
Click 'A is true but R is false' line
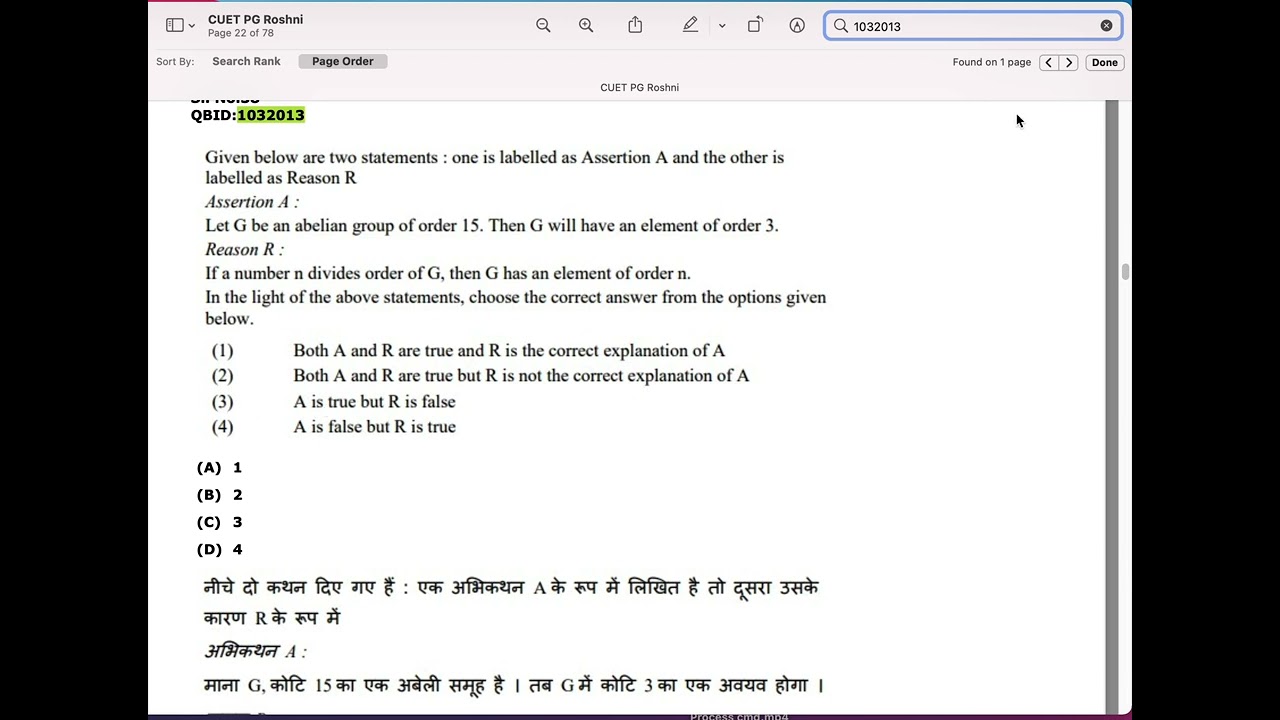(374, 402)
